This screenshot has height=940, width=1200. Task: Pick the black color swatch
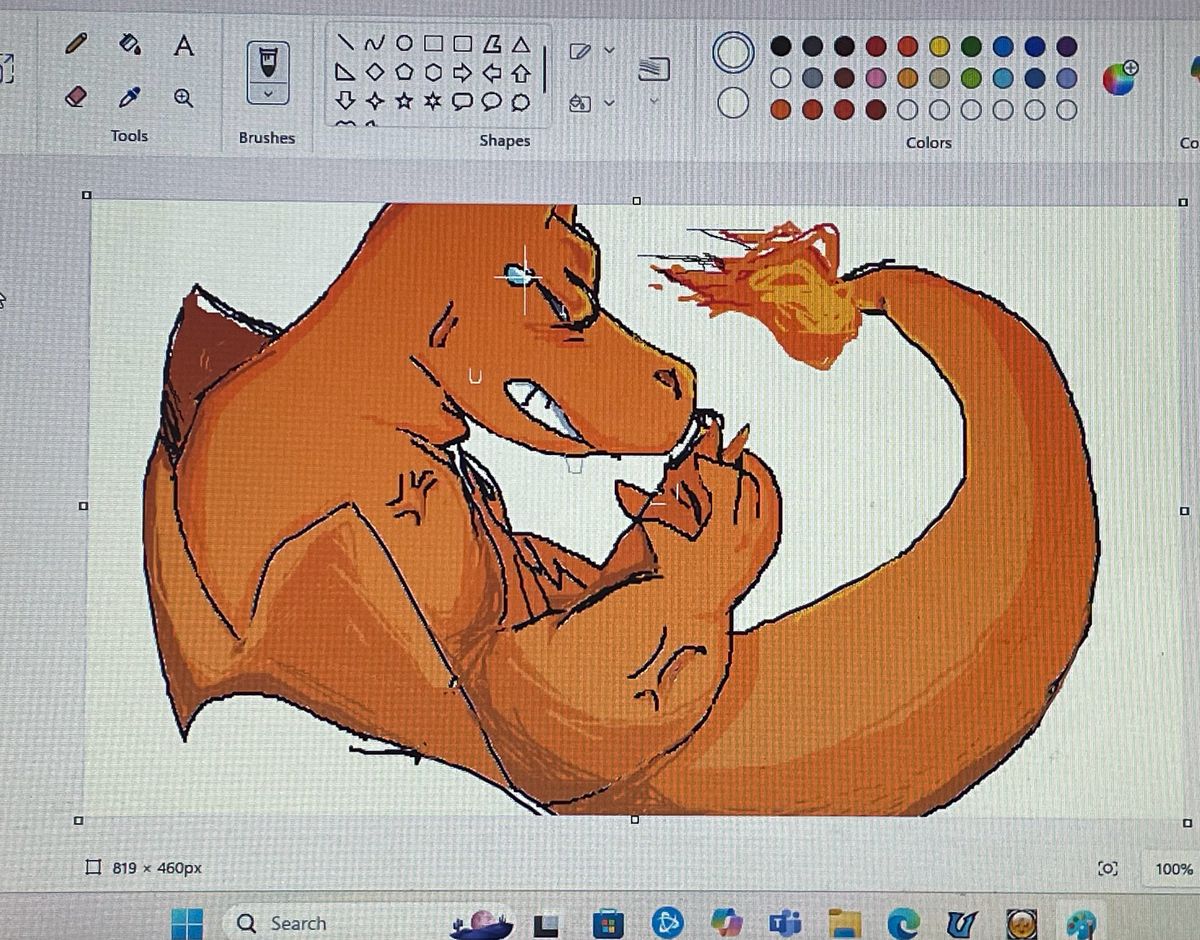click(781, 46)
